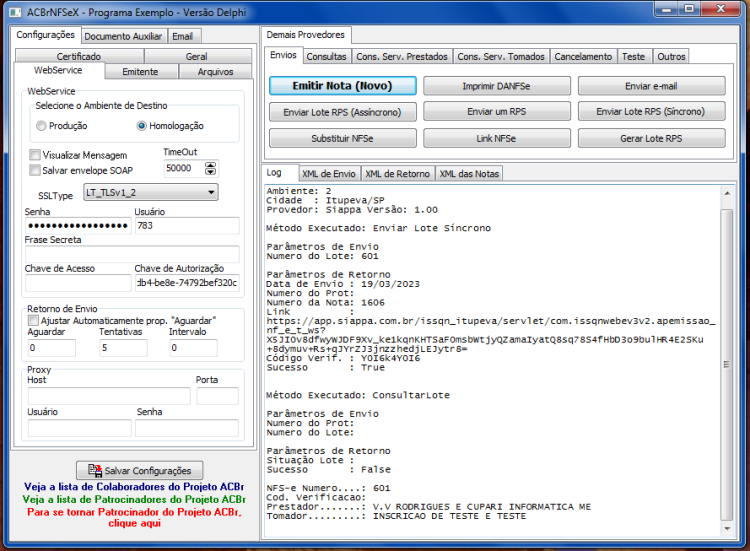
Task: Toggle Ajustar Automaticamente prop. Aguardar checkbox
Action: (33, 320)
